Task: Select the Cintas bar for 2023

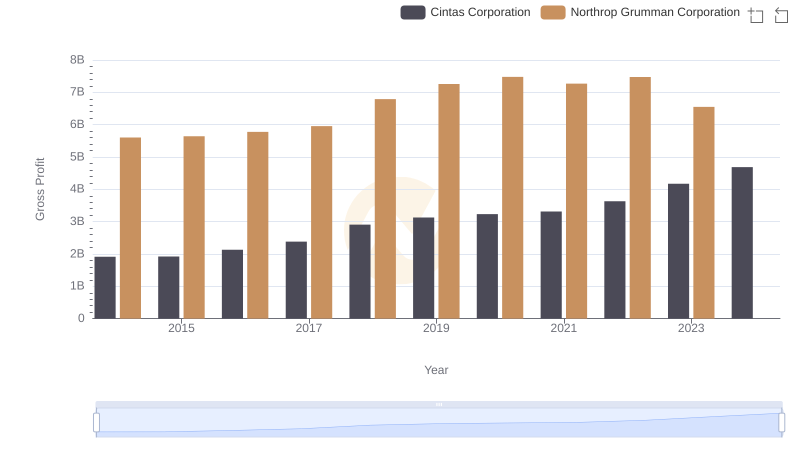Action: click(x=678, y=251)
